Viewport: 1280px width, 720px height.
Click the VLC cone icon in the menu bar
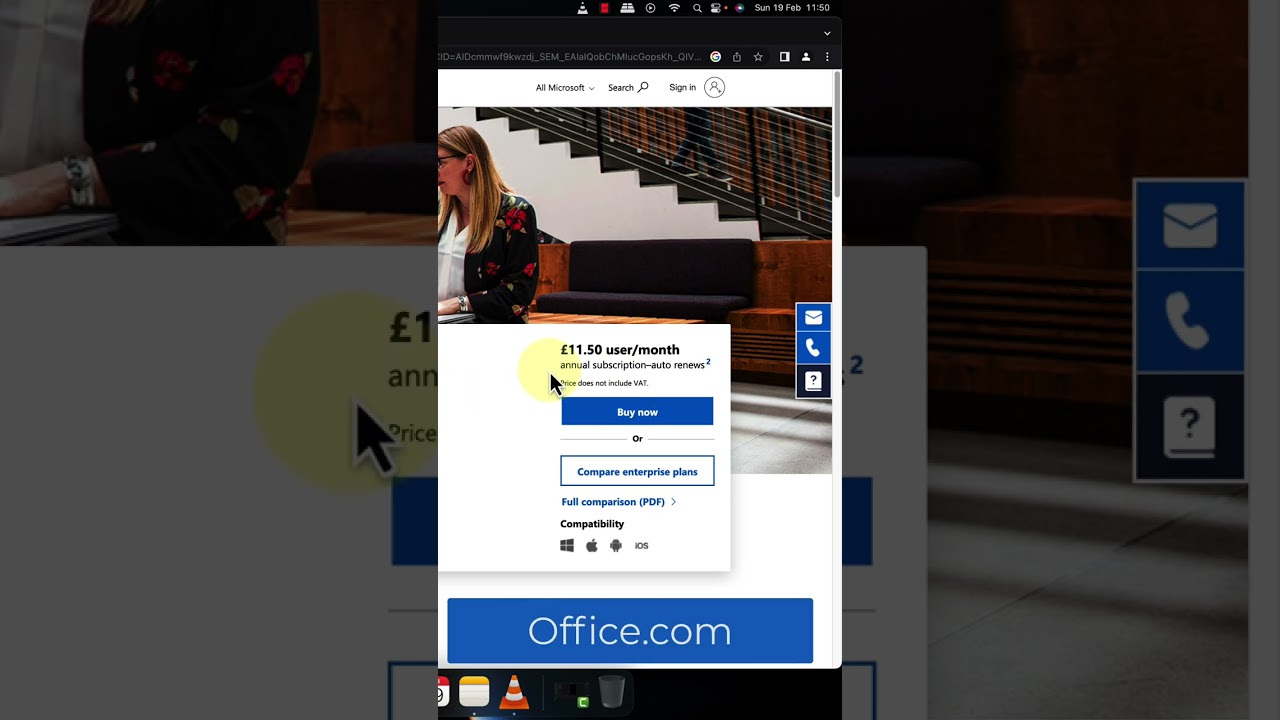click(x=583, y=8)
